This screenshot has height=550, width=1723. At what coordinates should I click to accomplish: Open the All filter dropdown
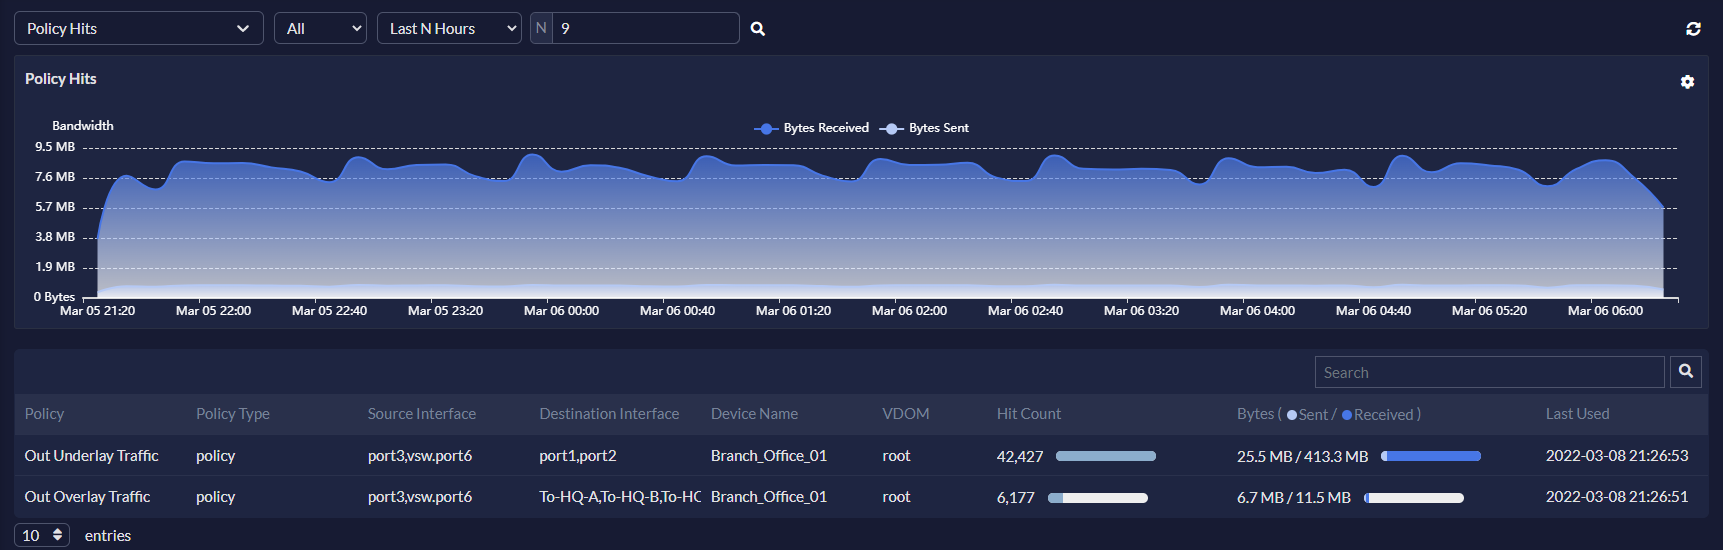click(x=321, y=28)
